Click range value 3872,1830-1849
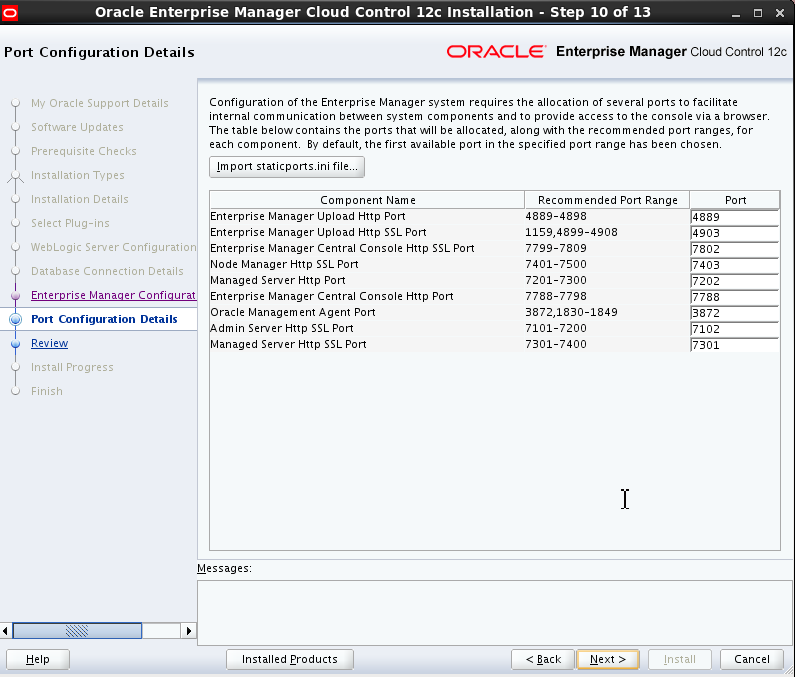Viewport: 795px width, 677px height. (x=571, y=312)
